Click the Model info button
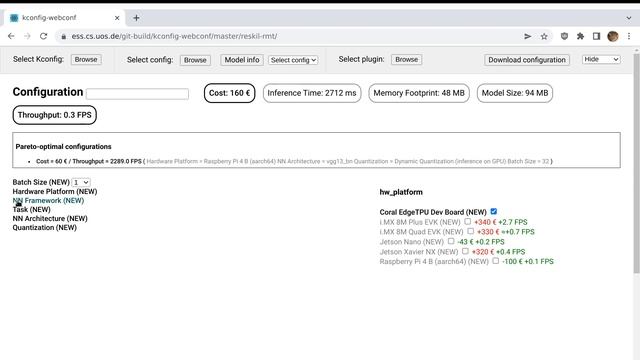 242,60
